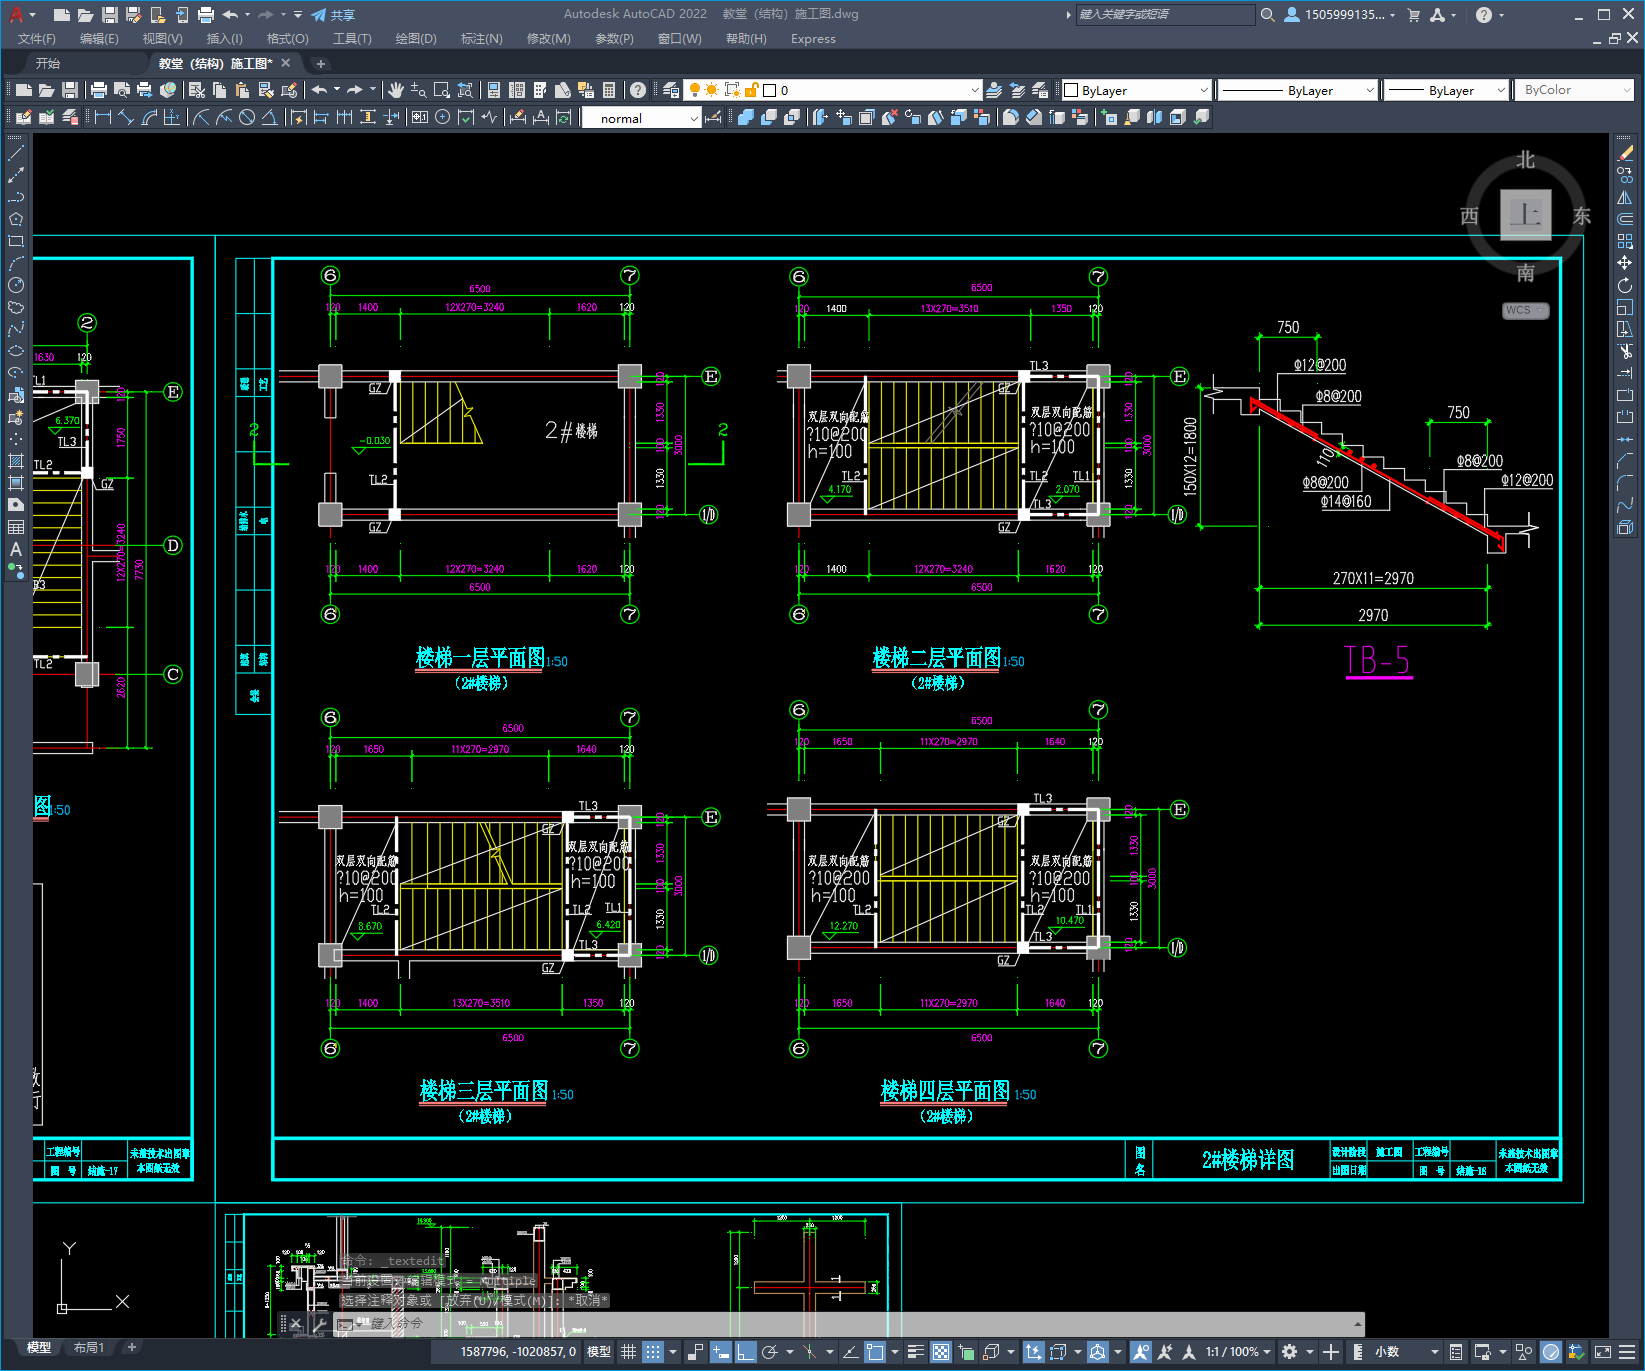This screenshot has height=1371, width=1645.
Task: Open the QuickCalc calculator icon
Action: coord(609,90)
